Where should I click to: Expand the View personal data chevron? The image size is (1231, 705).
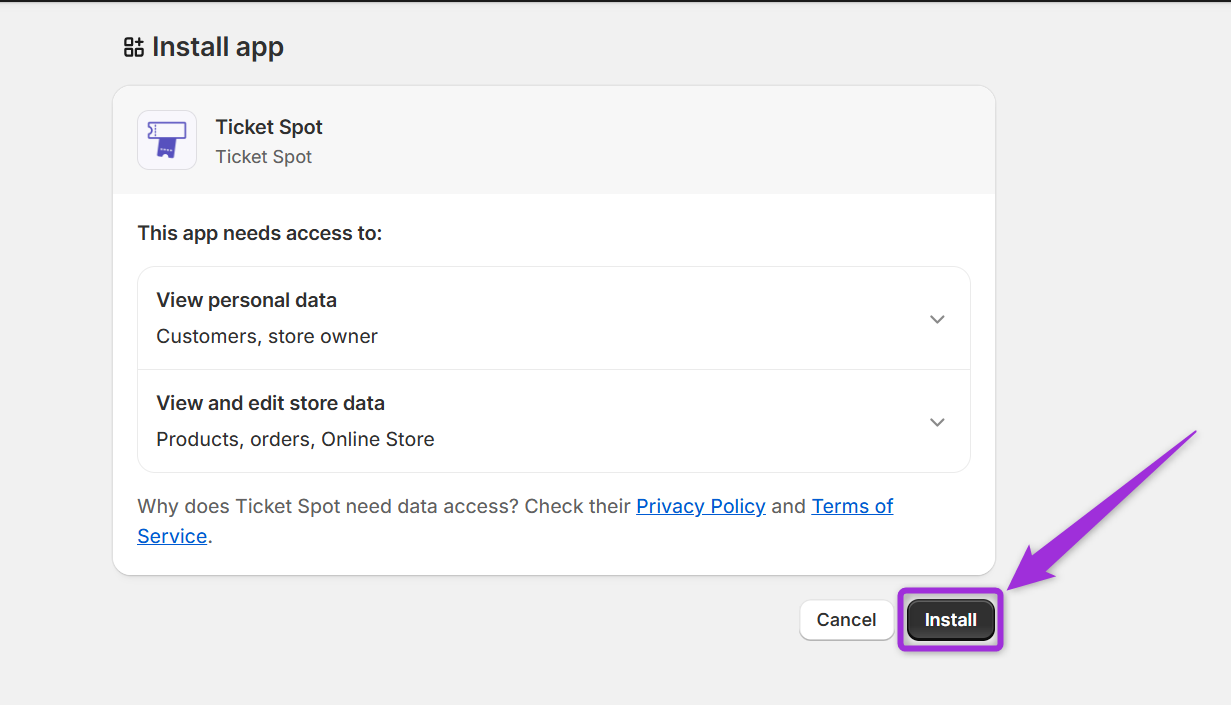937,319
